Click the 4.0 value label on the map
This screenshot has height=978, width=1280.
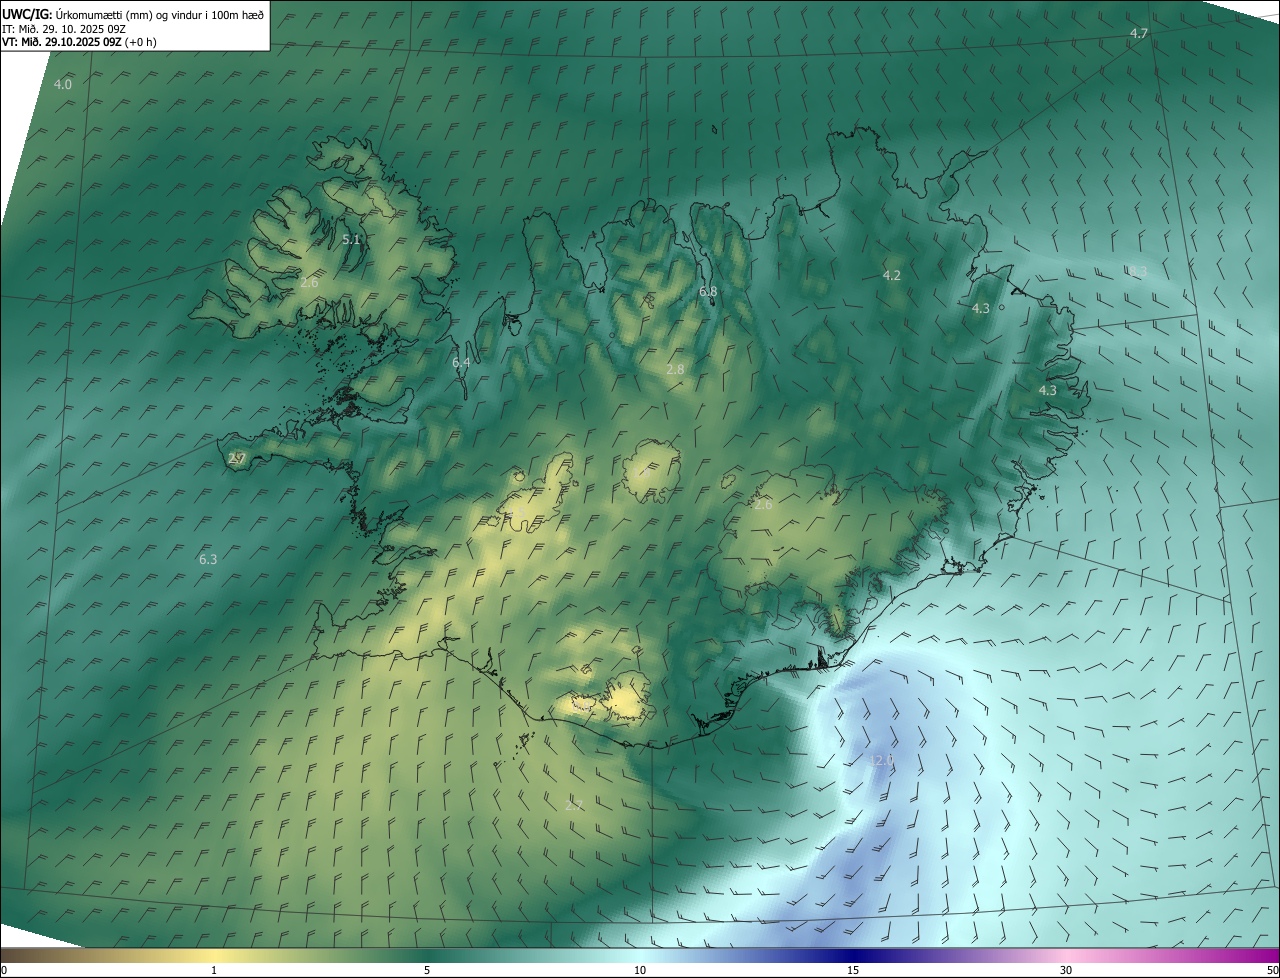[62, 85]
